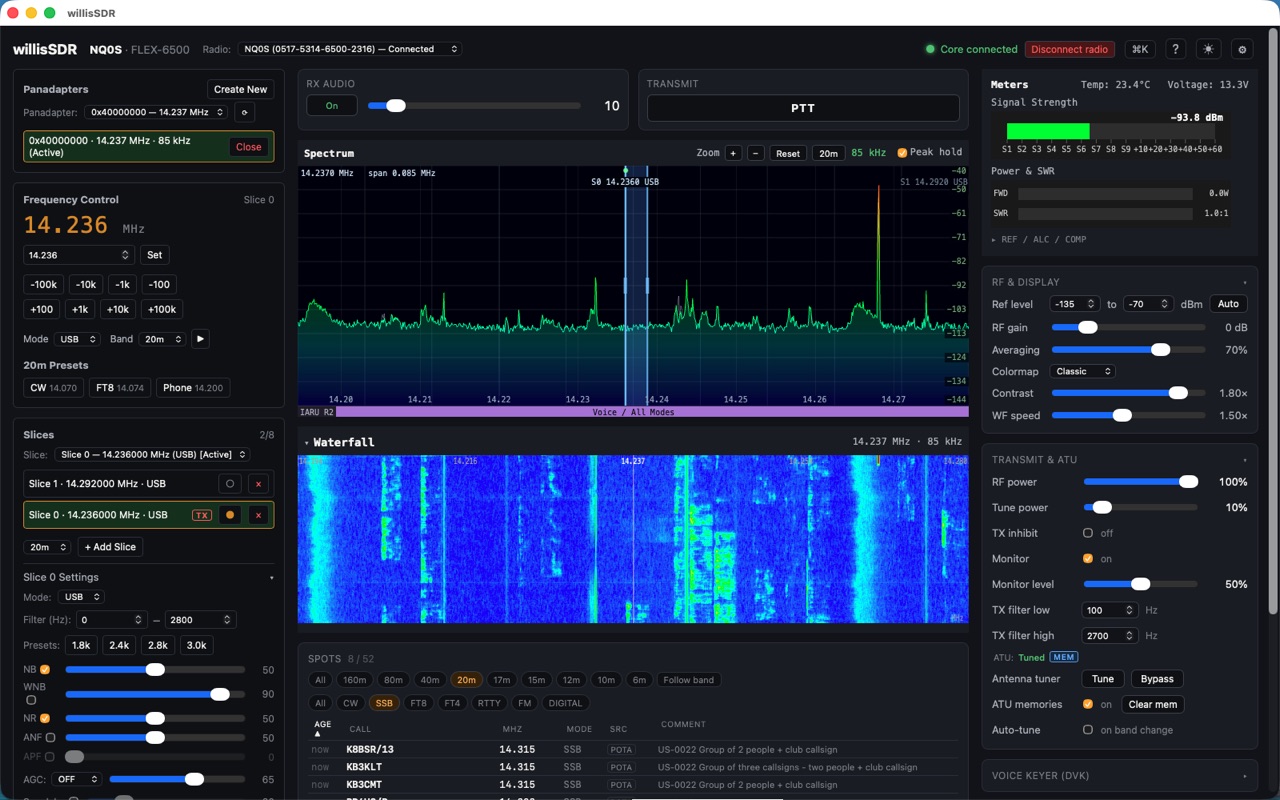Remove Slice 1 with its red x
This screenshot has height=800, width=1280.
(258, 484)
